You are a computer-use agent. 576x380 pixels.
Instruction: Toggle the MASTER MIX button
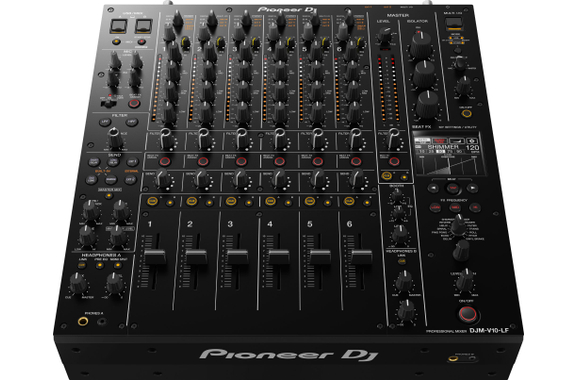pyautogui.click(x=109, y=196)
